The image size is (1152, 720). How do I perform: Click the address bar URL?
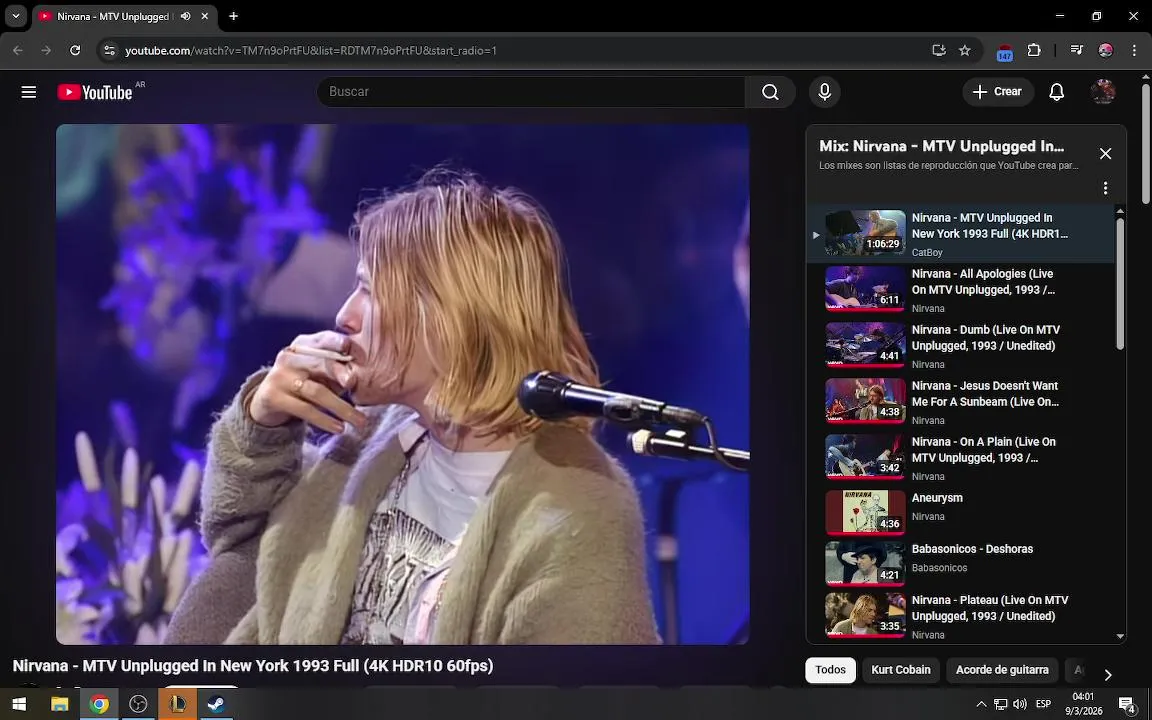point(311,51)
